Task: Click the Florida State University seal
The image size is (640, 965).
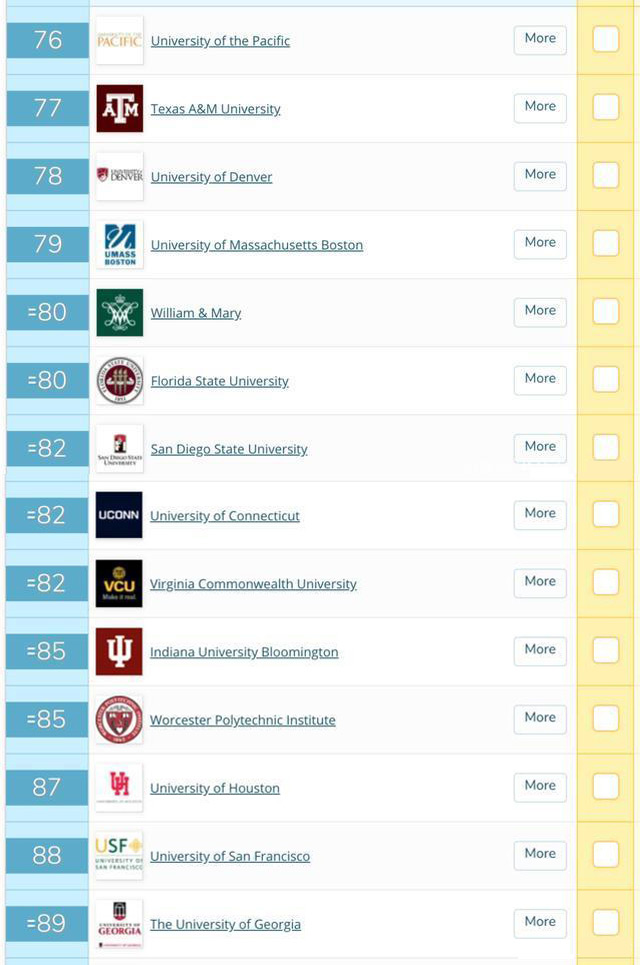Action: tap(119, 380)
